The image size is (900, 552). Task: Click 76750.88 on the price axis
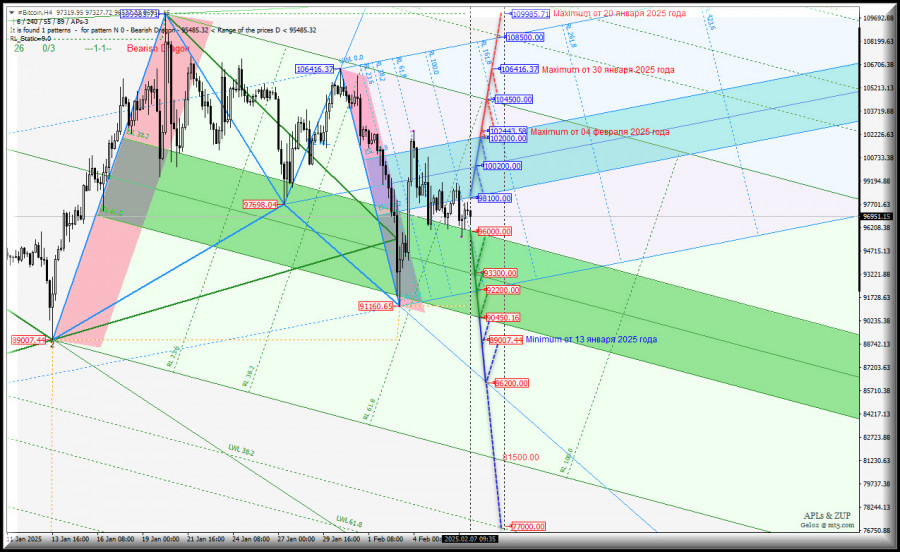878,530
